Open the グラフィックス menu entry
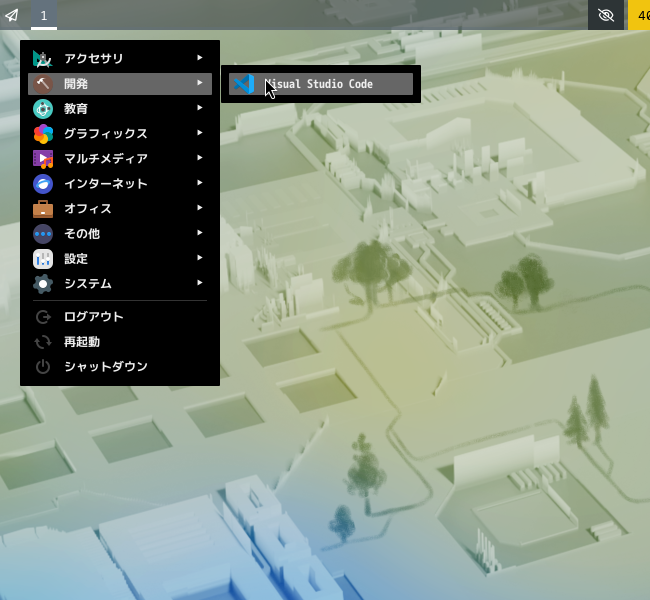 click(x=120, y=134)
